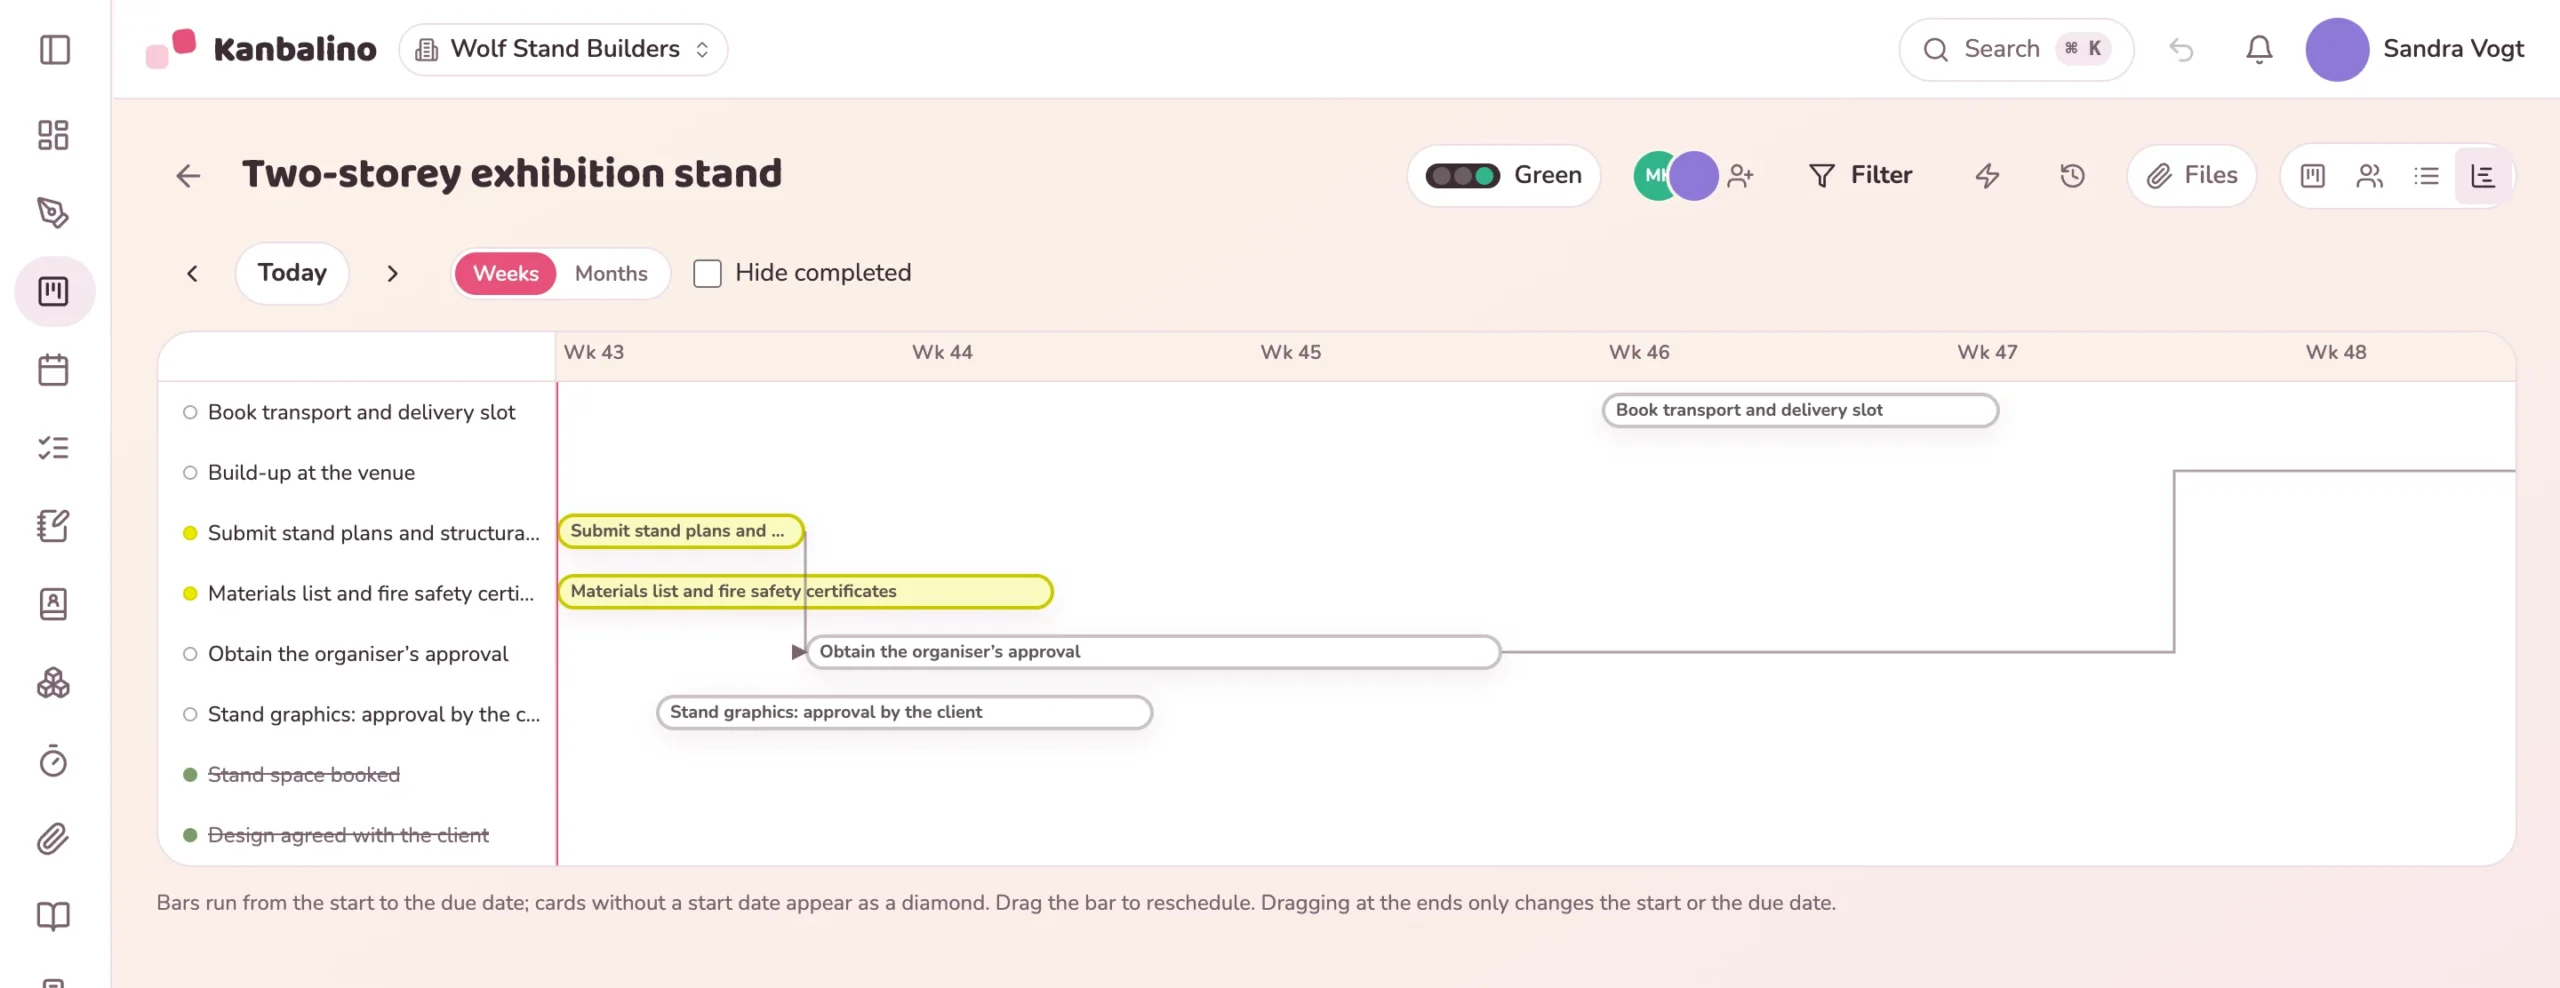Switch timeline scale to Months
Image resolution: width=2560 pixels, height=988 pixels.
pos(611,273)
